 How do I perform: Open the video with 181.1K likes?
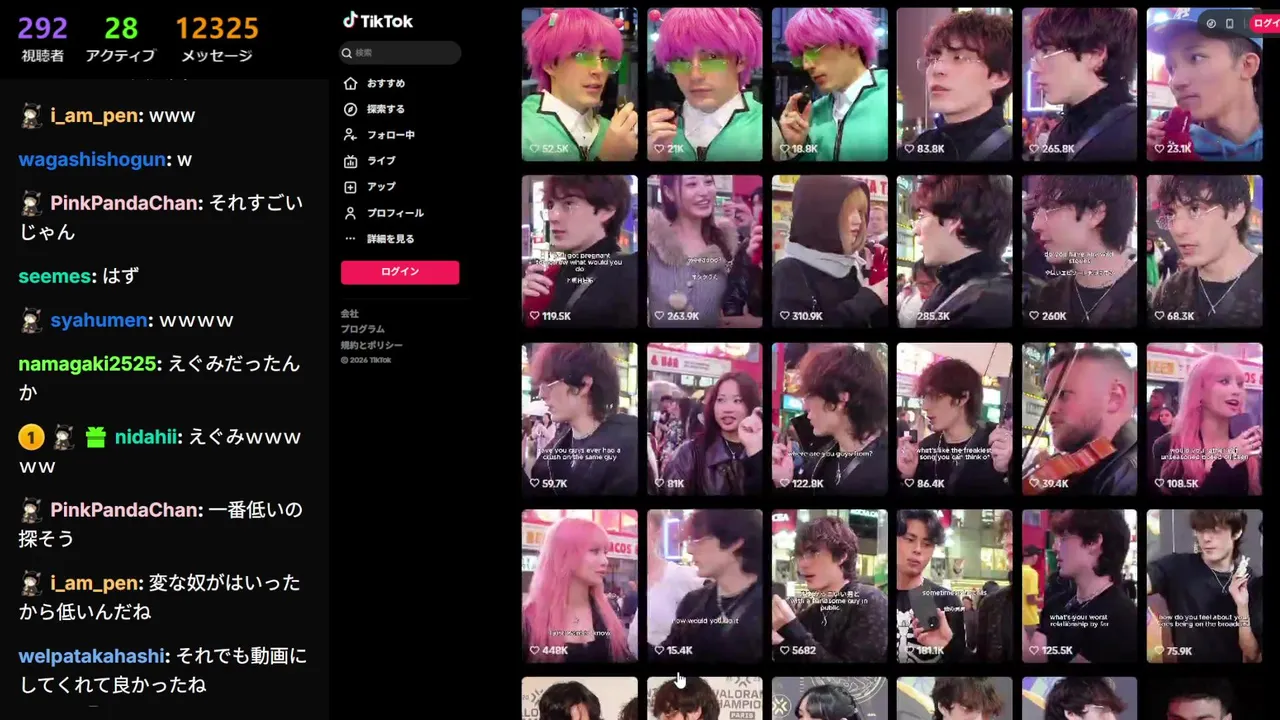click(954, 586)
